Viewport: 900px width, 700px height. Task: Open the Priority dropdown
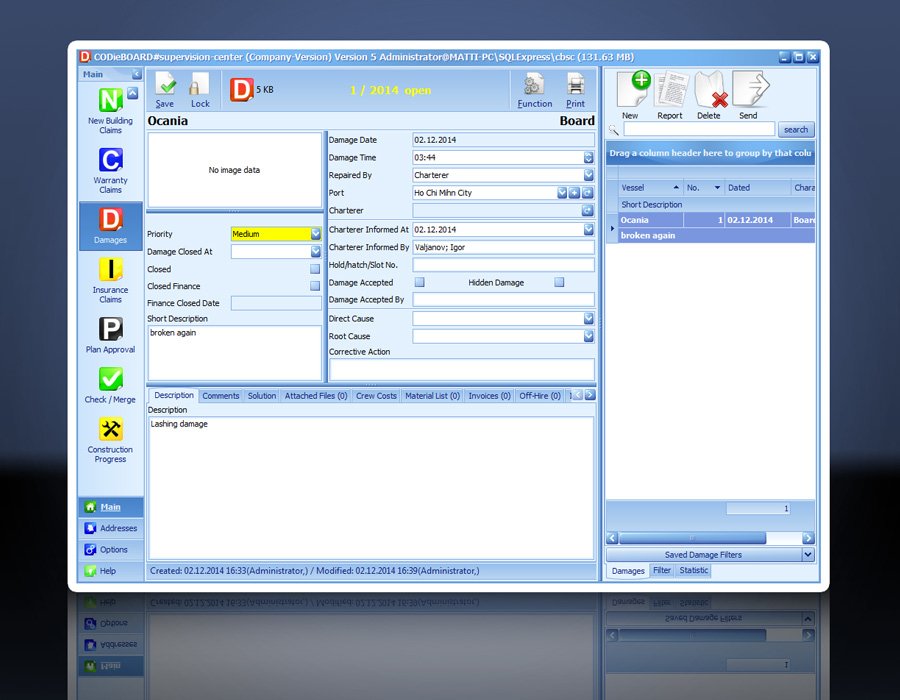(x=316, y=234)
